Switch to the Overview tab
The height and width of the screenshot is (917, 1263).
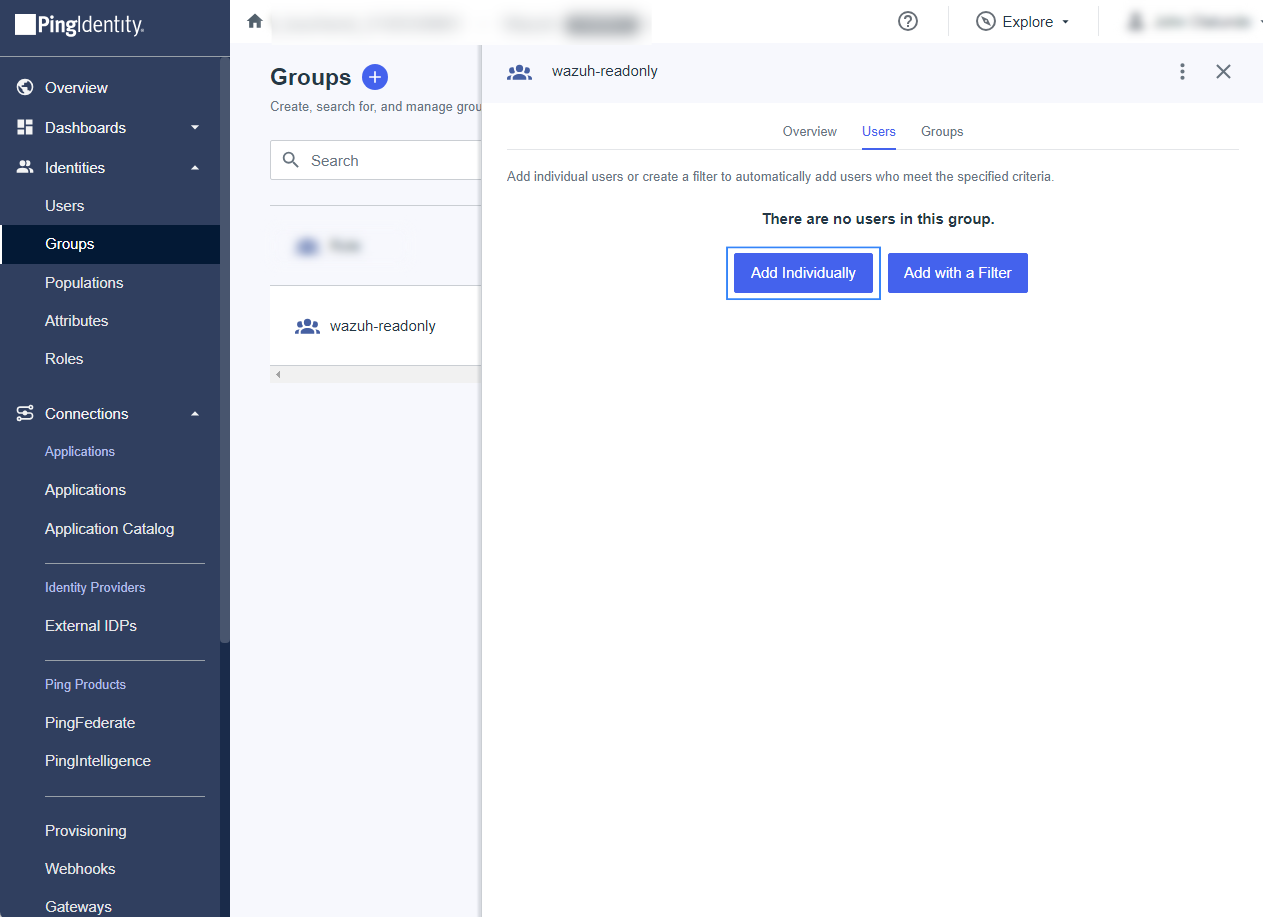tap(809, 132)
